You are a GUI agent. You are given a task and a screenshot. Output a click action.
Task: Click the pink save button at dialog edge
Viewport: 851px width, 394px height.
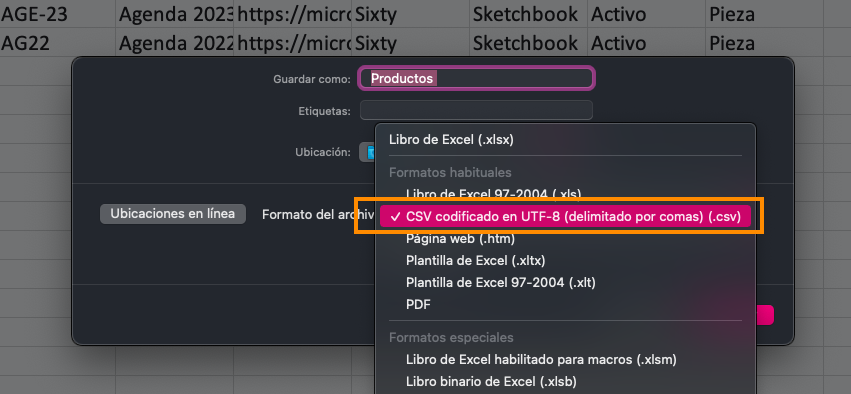pos(765,315)
